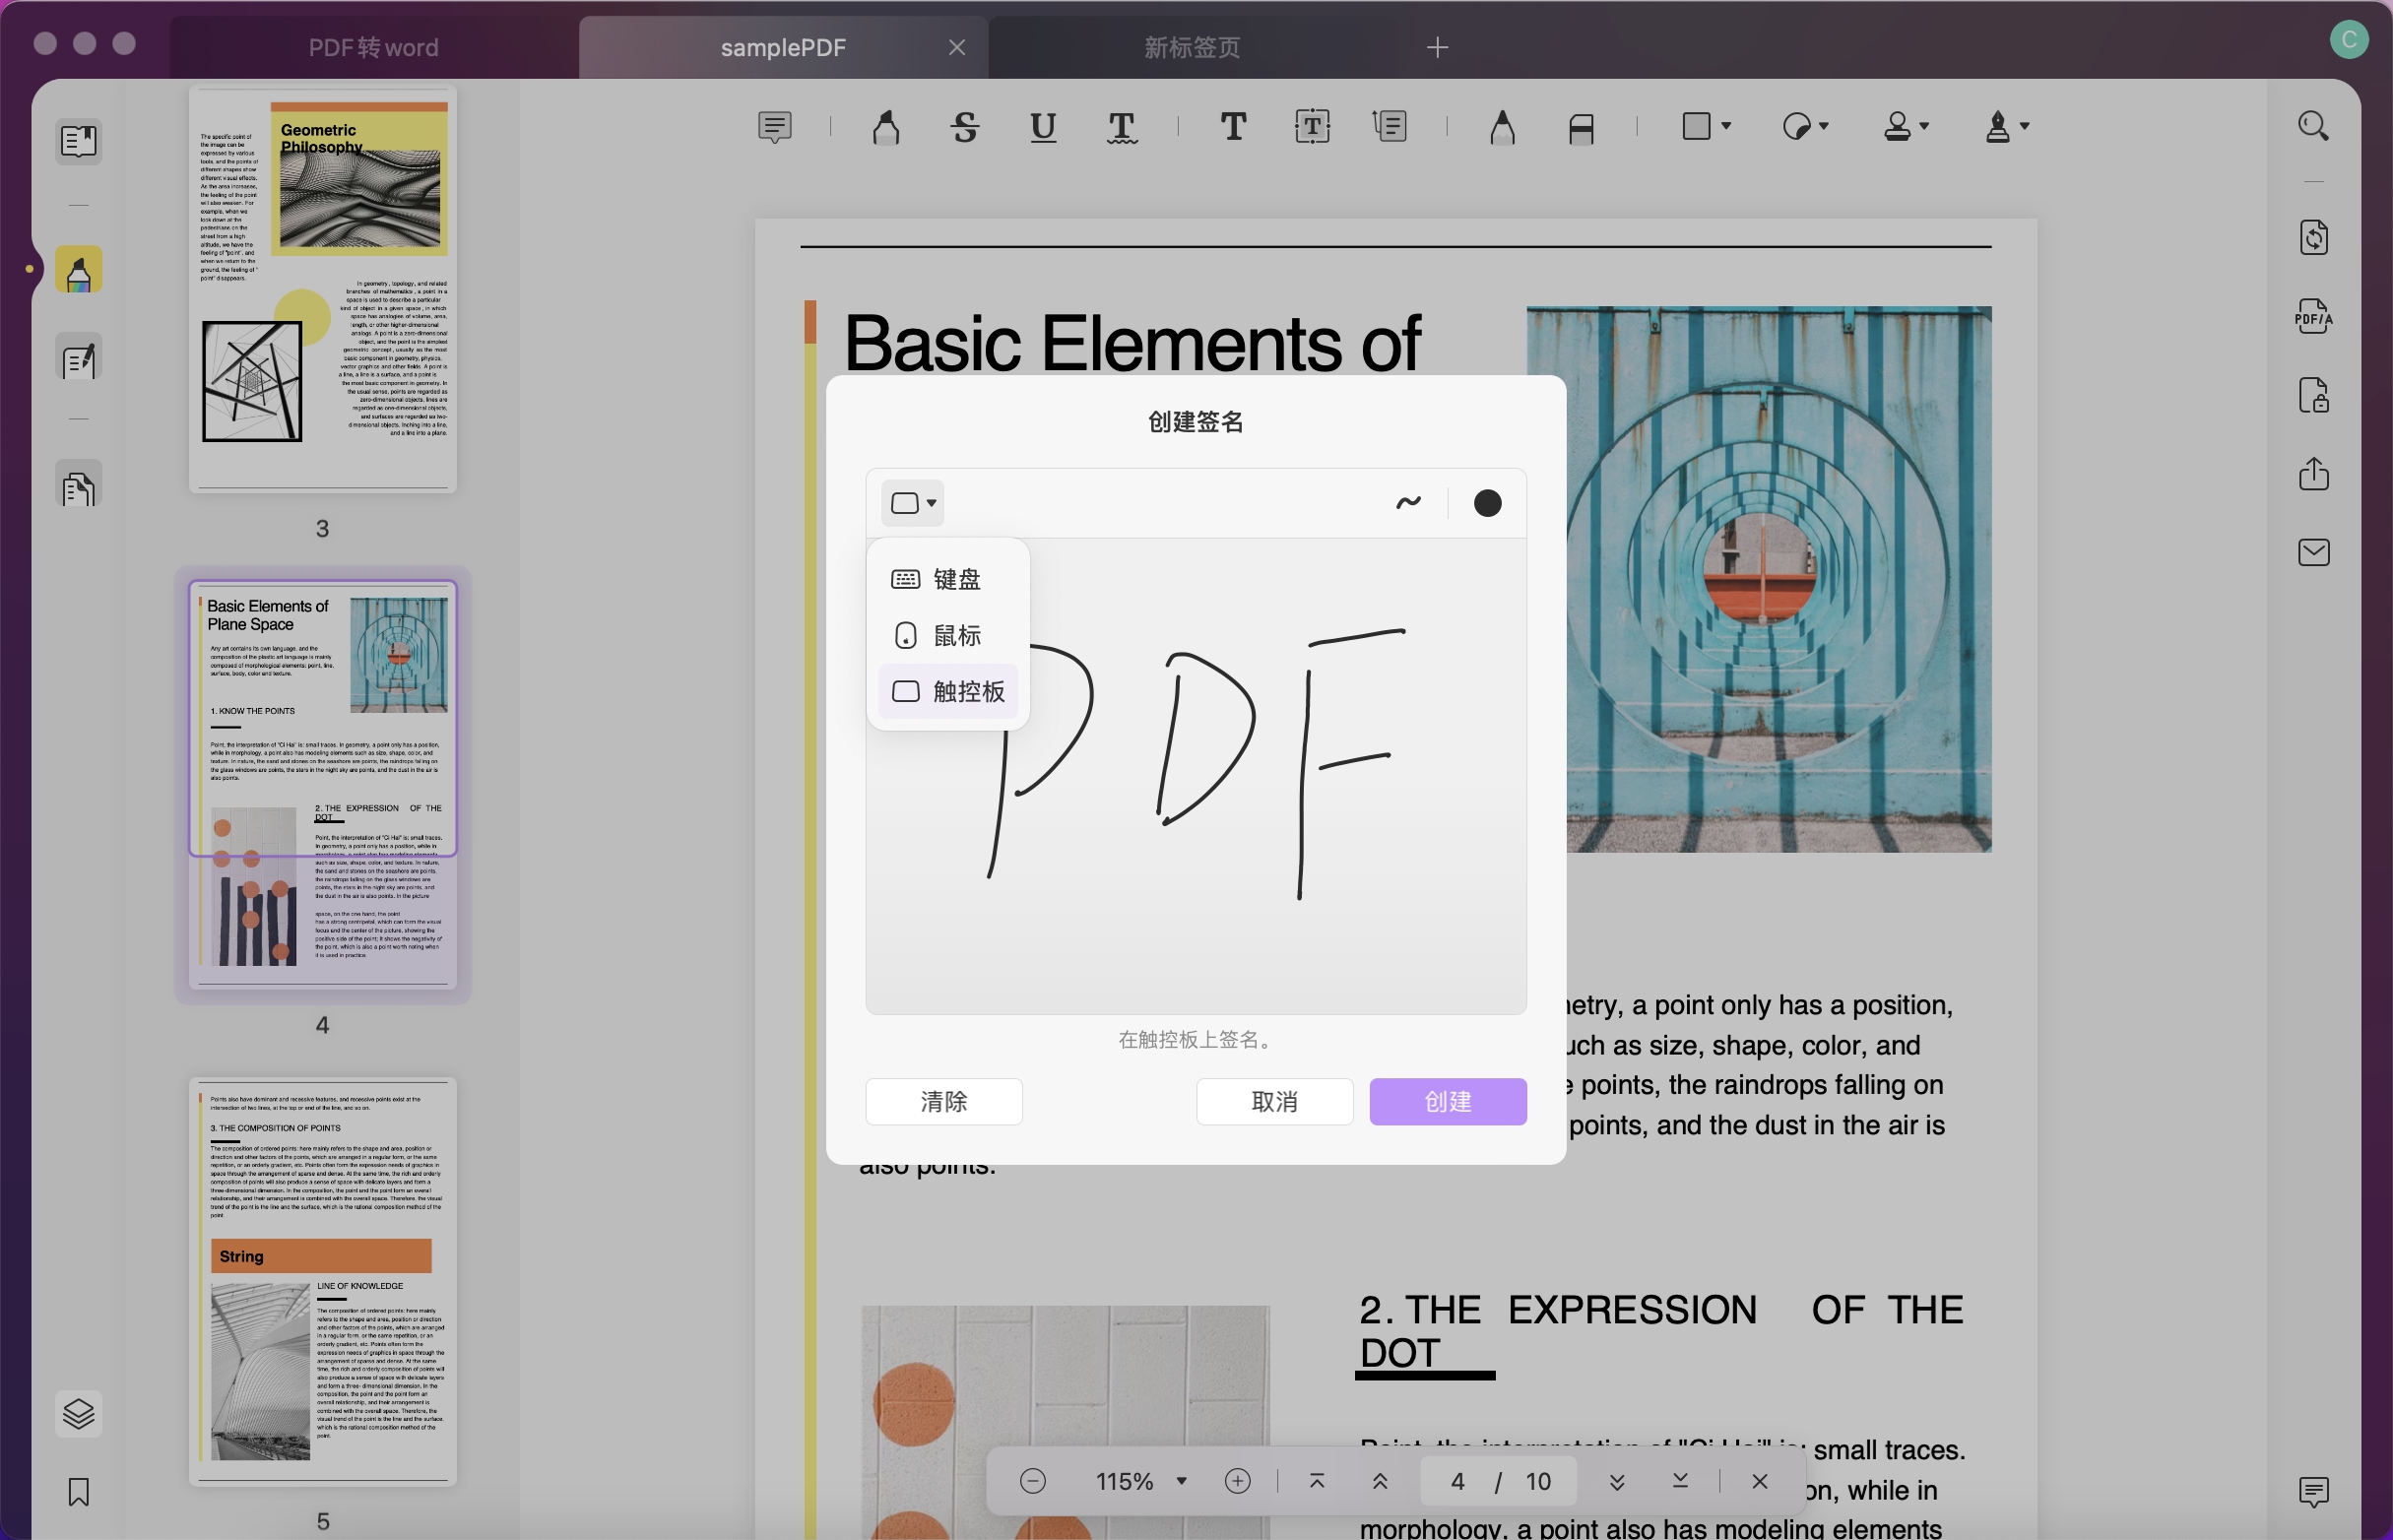Toggle the signature input method dropdown
The height and width of the screenshot is (1540, 2393).
point(912,503)
